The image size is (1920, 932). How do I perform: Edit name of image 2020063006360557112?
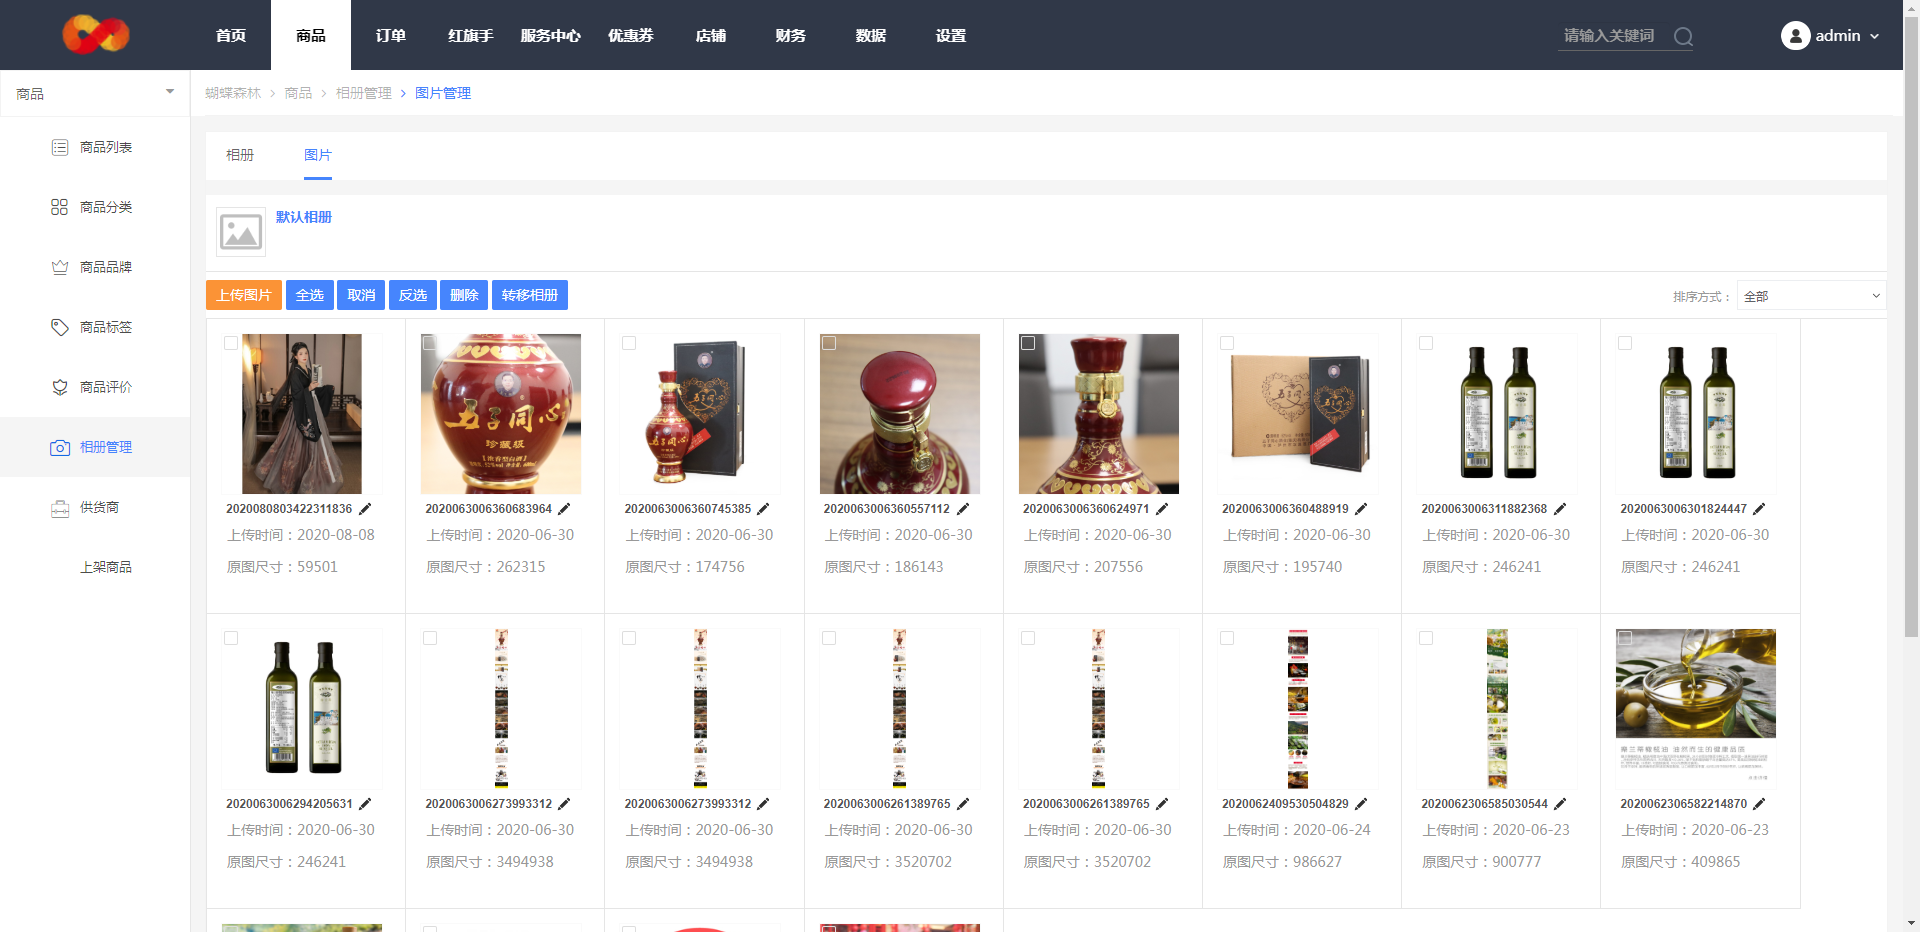pyautogui.click(x=962, y=509)
